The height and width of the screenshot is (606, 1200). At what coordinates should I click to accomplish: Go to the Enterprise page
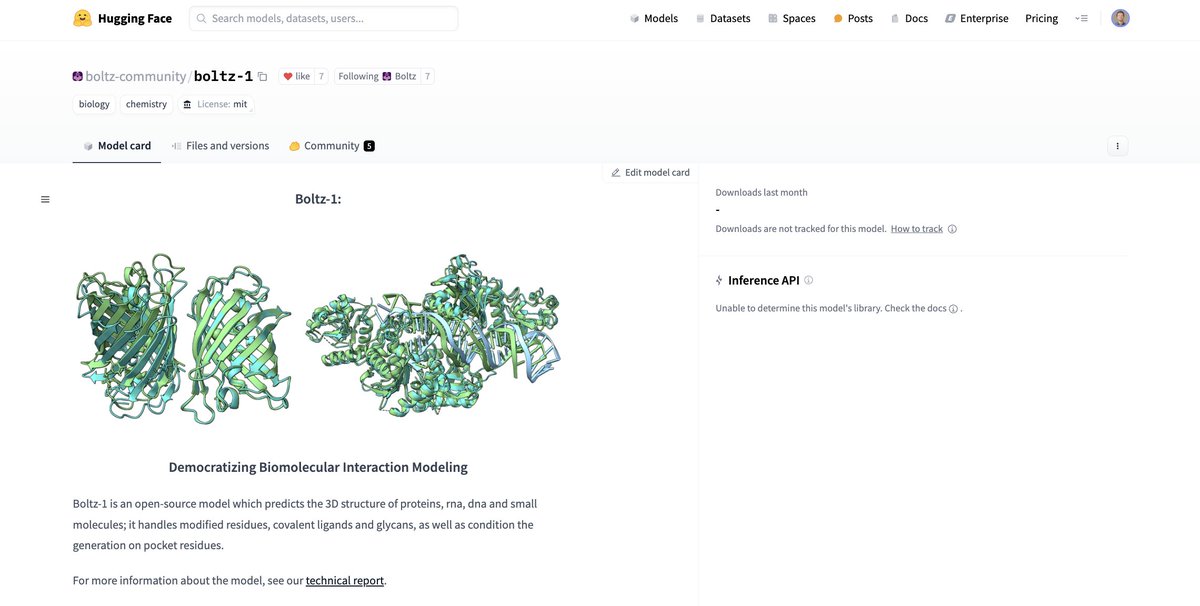(x=977, y=18)
